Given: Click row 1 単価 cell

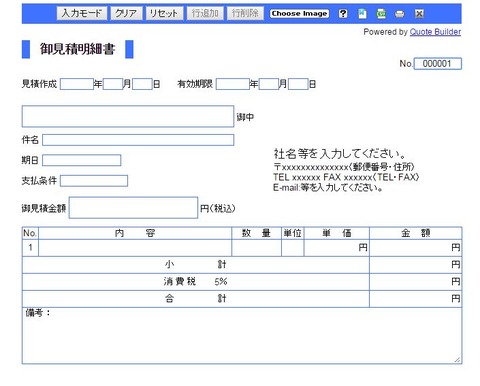Looking at the screenshot, I should tap(337, 248).
